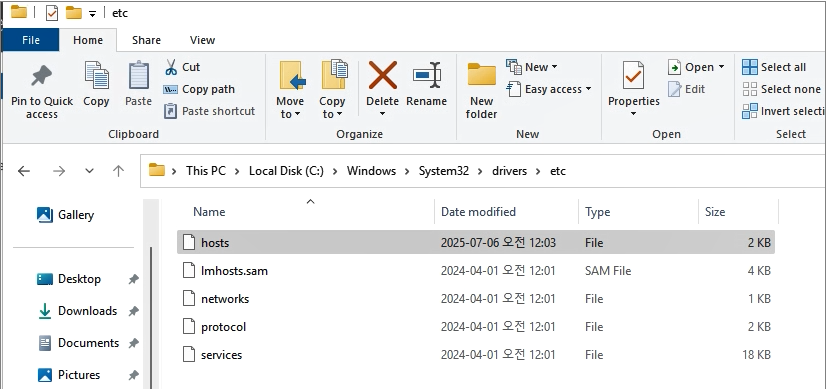
Task: Select the lmhosts.sam file
Action: 476,271
